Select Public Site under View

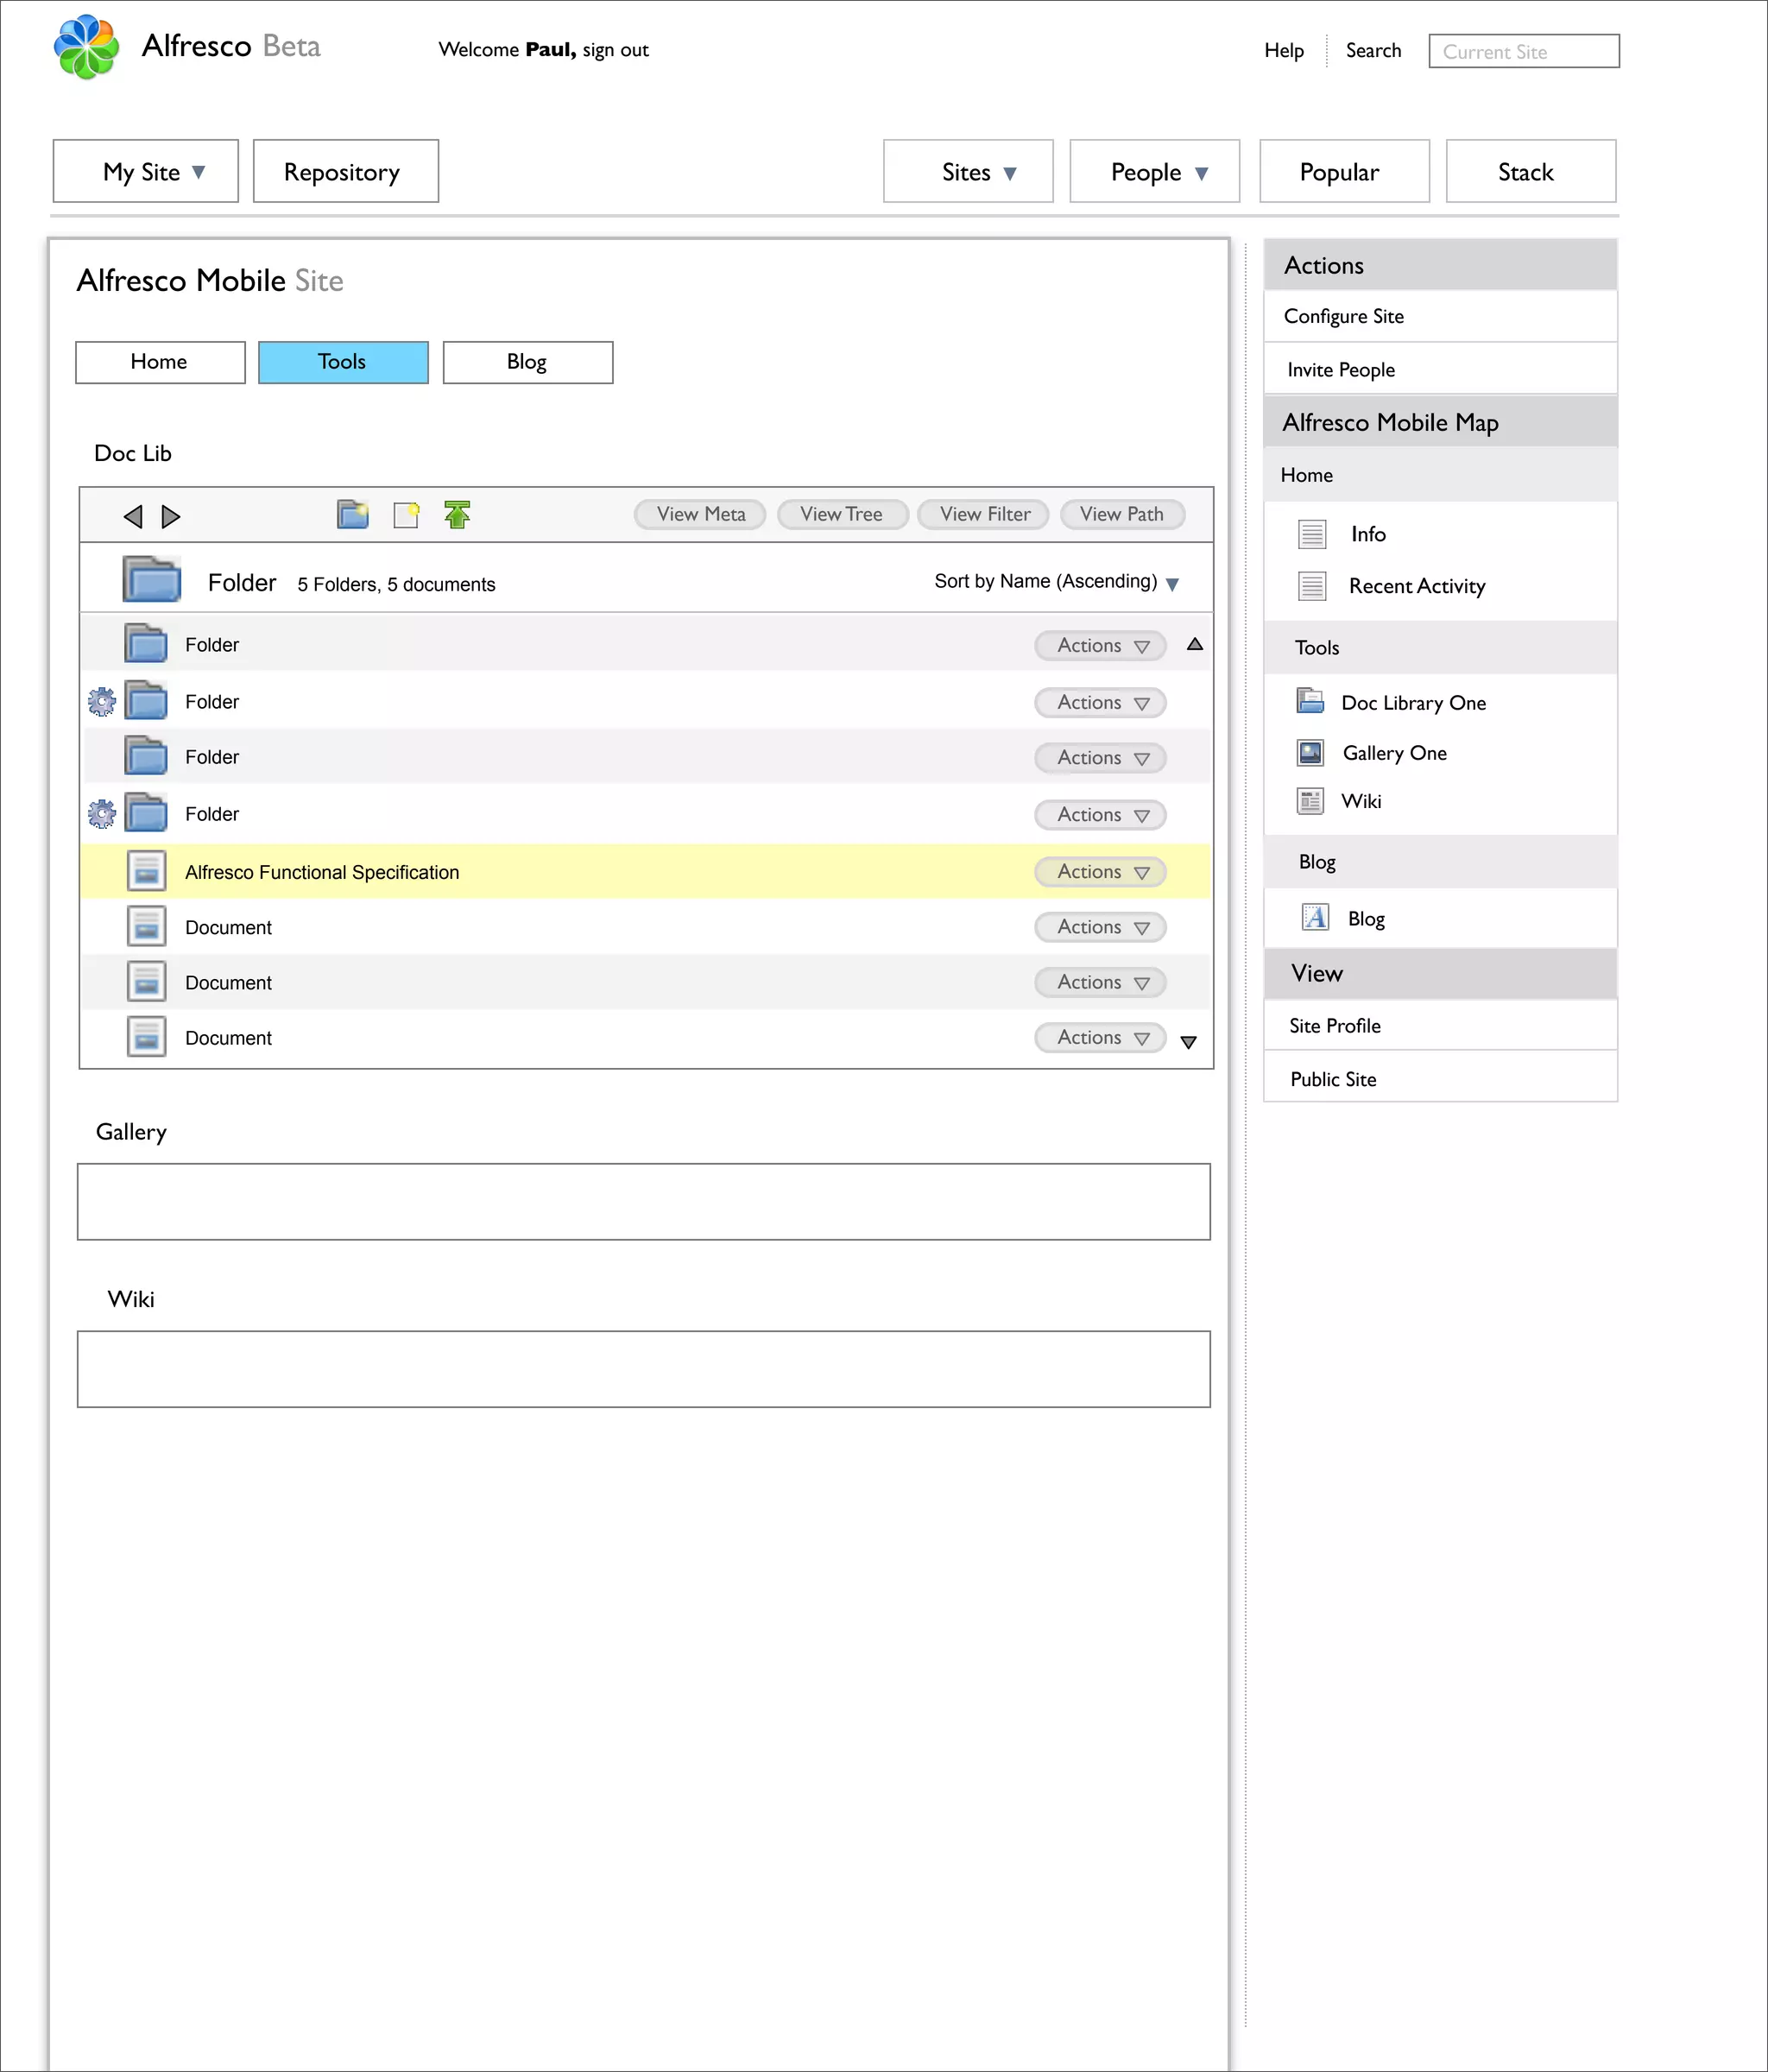[x=1440, y=1078]
